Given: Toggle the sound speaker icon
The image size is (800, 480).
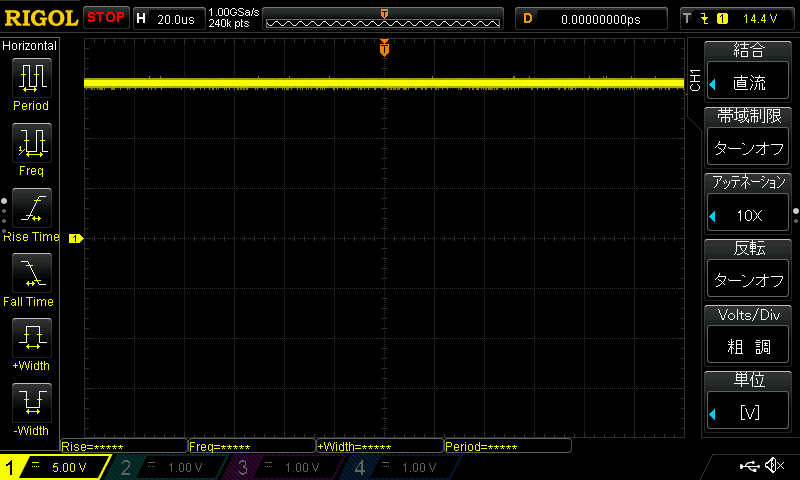Looking at the screenshot, I should [774, 465].
